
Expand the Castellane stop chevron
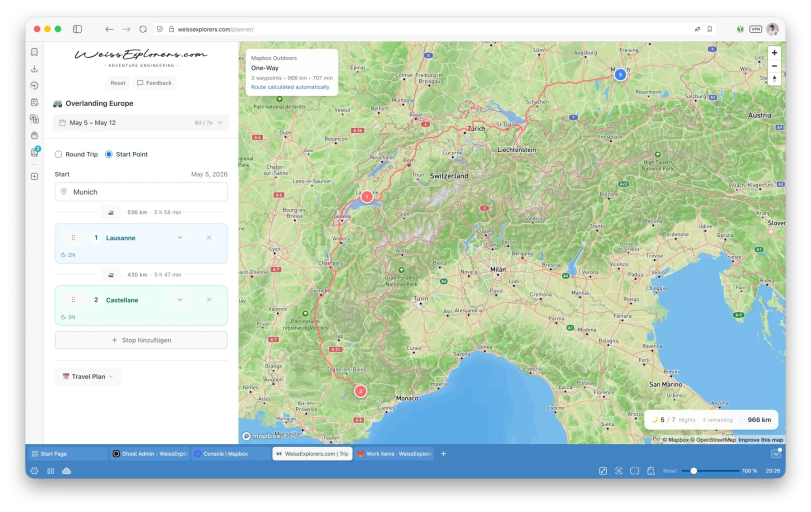click(x=180, y=299)
